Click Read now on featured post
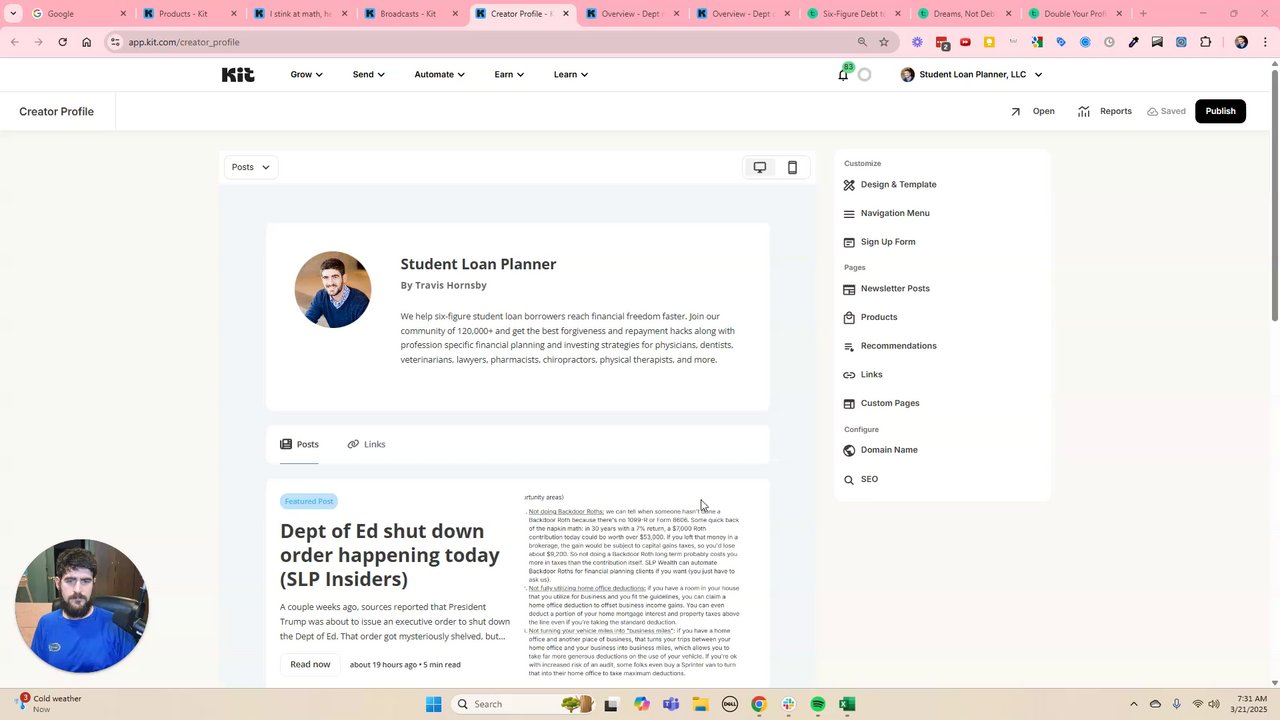The width and height of the screenshot is (1280, 720). [x=310, y=664]
